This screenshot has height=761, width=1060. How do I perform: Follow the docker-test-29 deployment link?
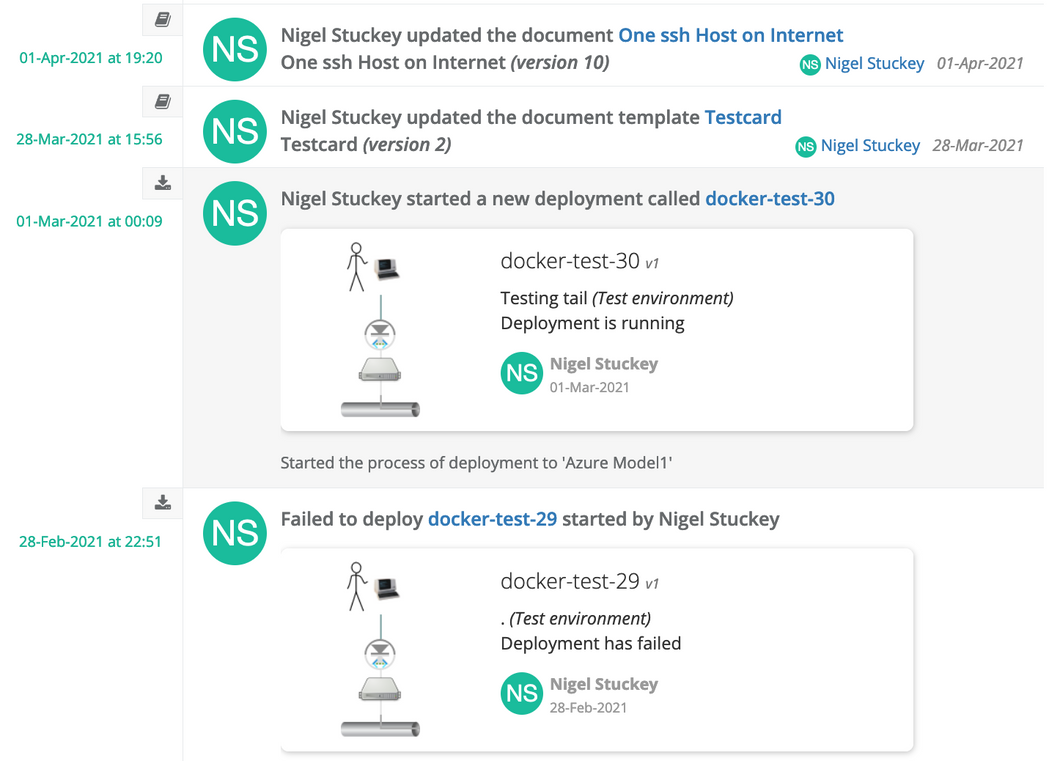(x=492, y=519)
